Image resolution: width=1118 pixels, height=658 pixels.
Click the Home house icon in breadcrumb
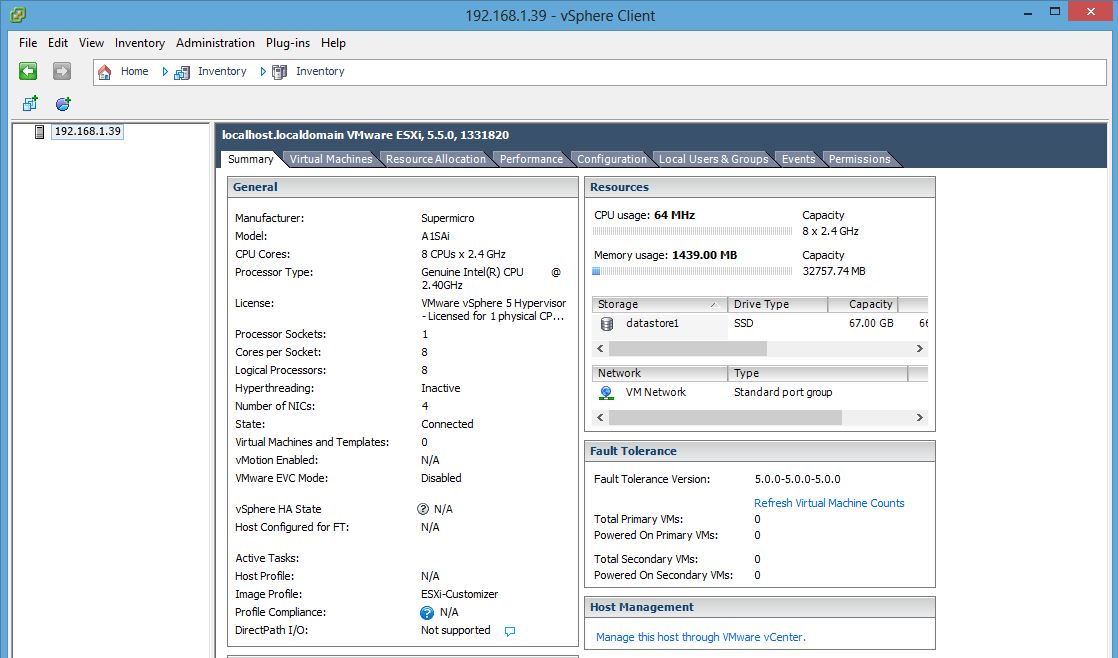click(x=105, y=72)
